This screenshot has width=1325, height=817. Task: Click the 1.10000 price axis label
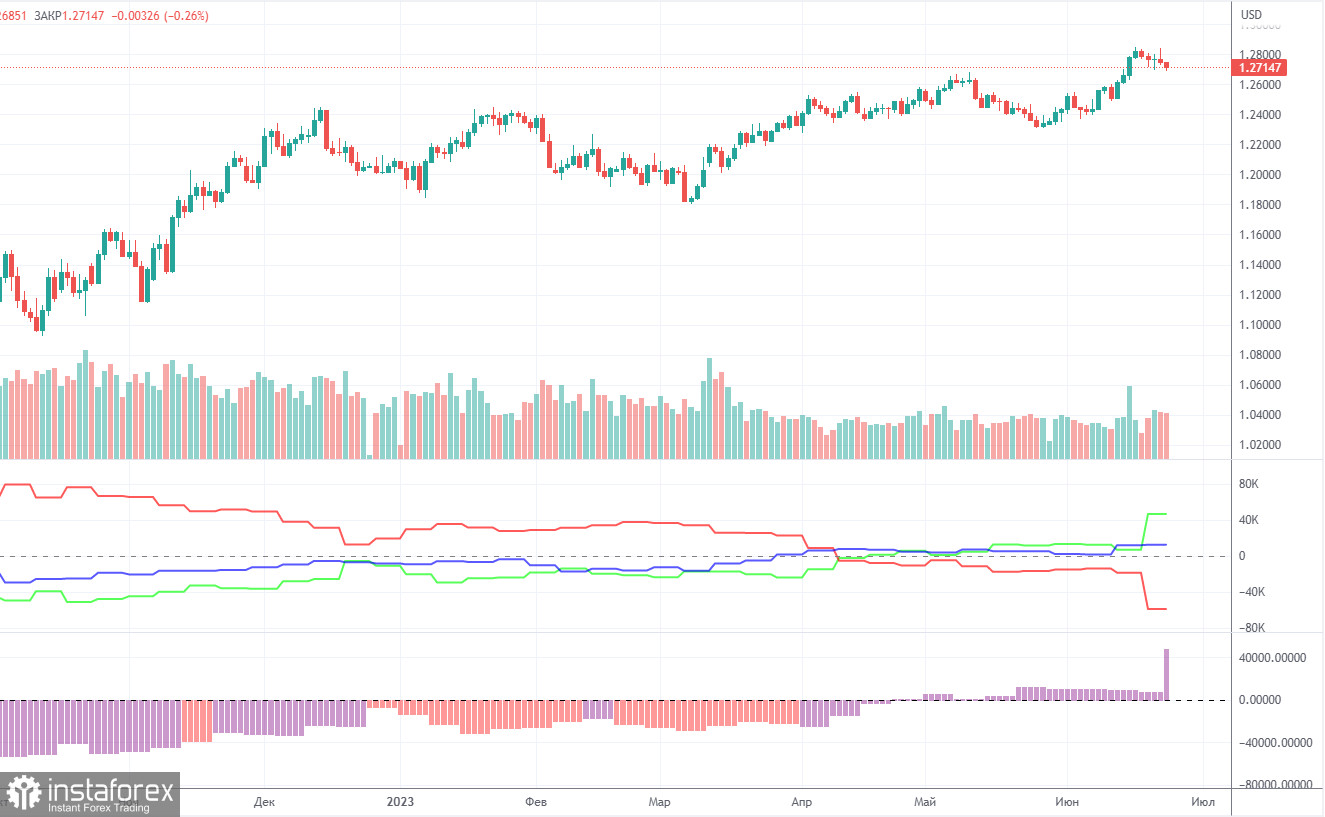pyautogui.click(x=1261, y=325)
